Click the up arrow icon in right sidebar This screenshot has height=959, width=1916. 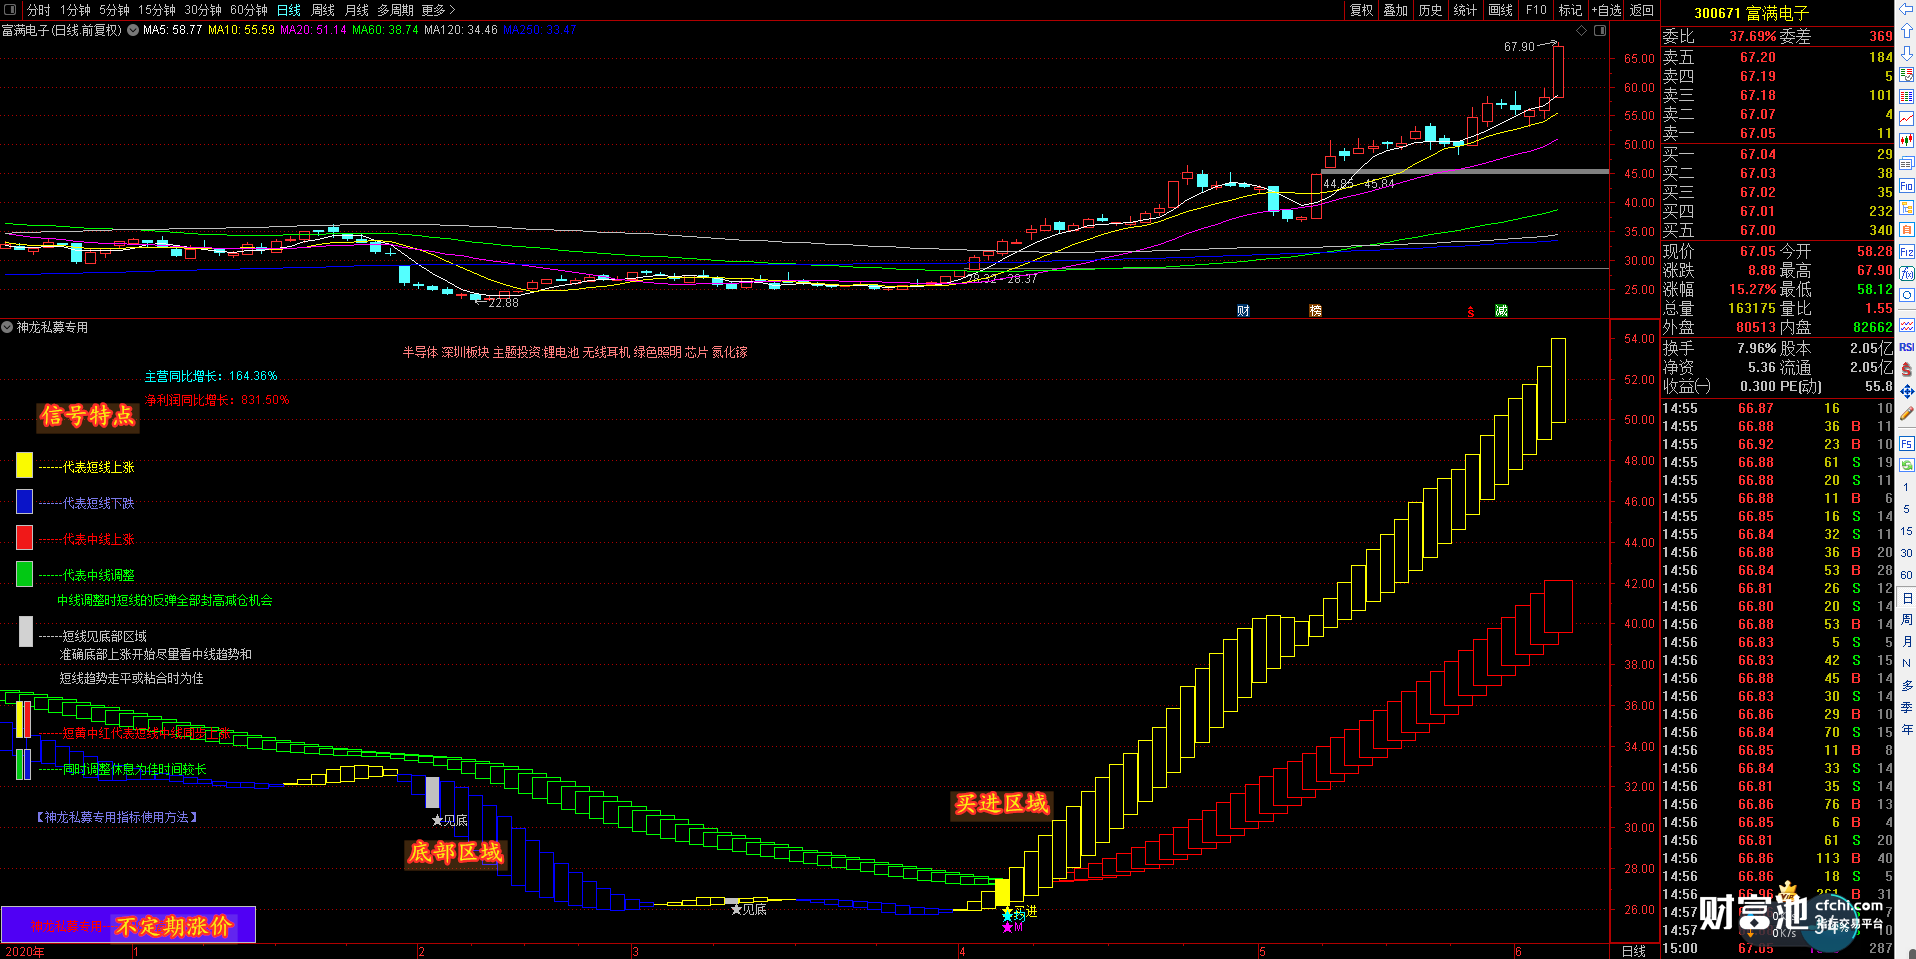[1907, 31]
